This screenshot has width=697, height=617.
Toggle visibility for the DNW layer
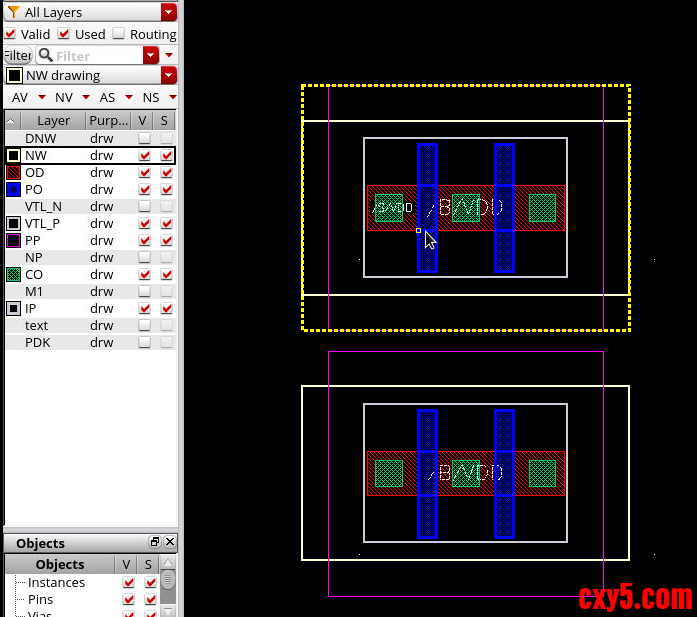coord(144,138)
